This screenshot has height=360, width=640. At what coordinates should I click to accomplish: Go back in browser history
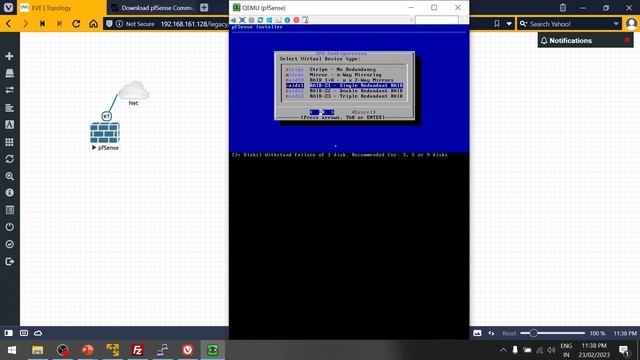coord(9,24)
